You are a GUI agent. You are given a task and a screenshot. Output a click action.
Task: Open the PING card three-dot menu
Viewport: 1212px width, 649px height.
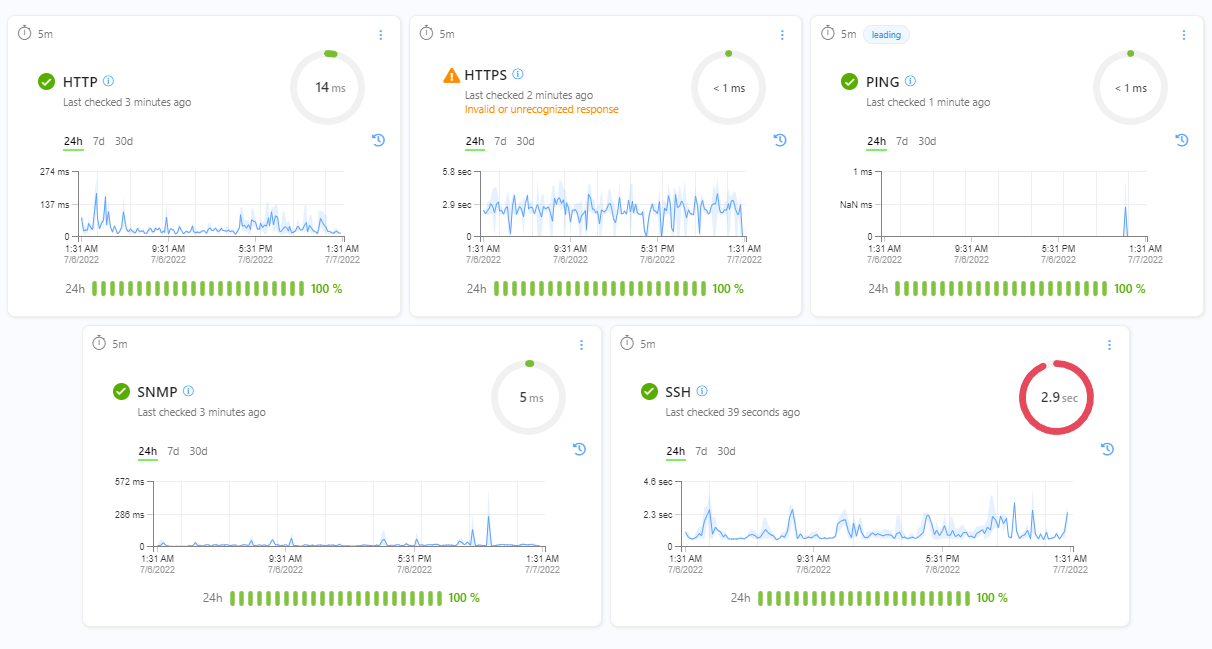(1184, 35)
